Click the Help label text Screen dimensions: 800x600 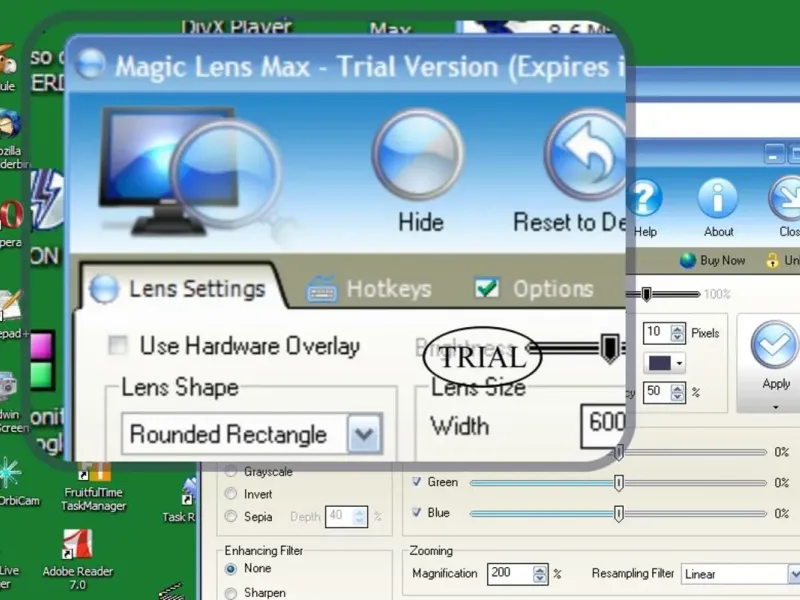click(x=645, y=232)
